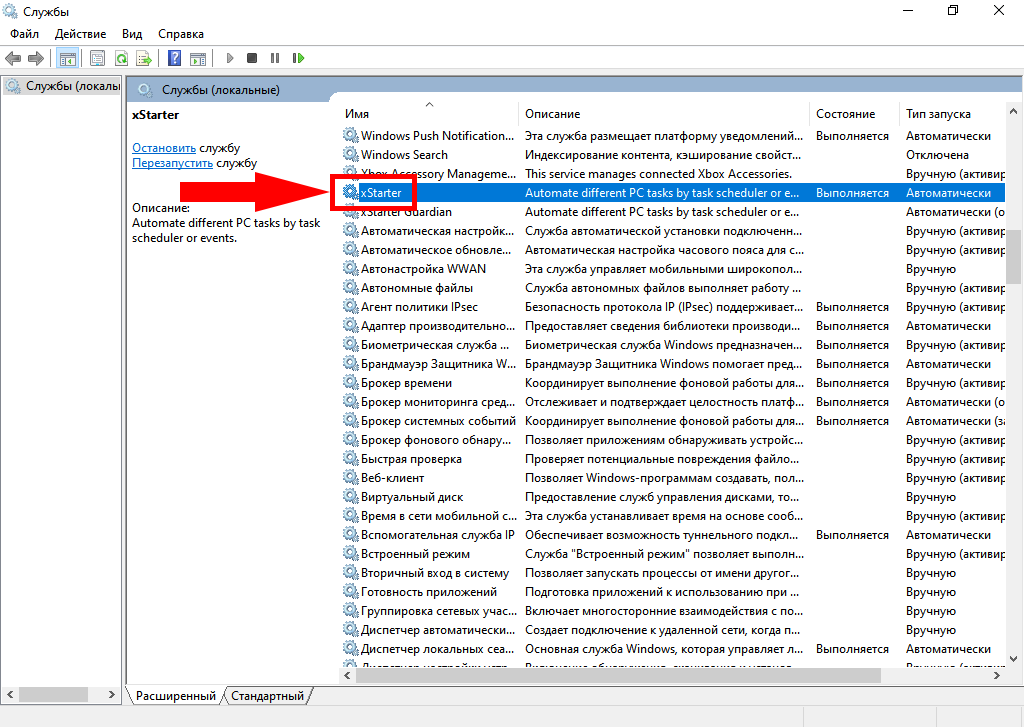Viewport: 1024px width, 727px height.
Task: Click the green Refresh toolbar icon
Action: tap(121, 59)
